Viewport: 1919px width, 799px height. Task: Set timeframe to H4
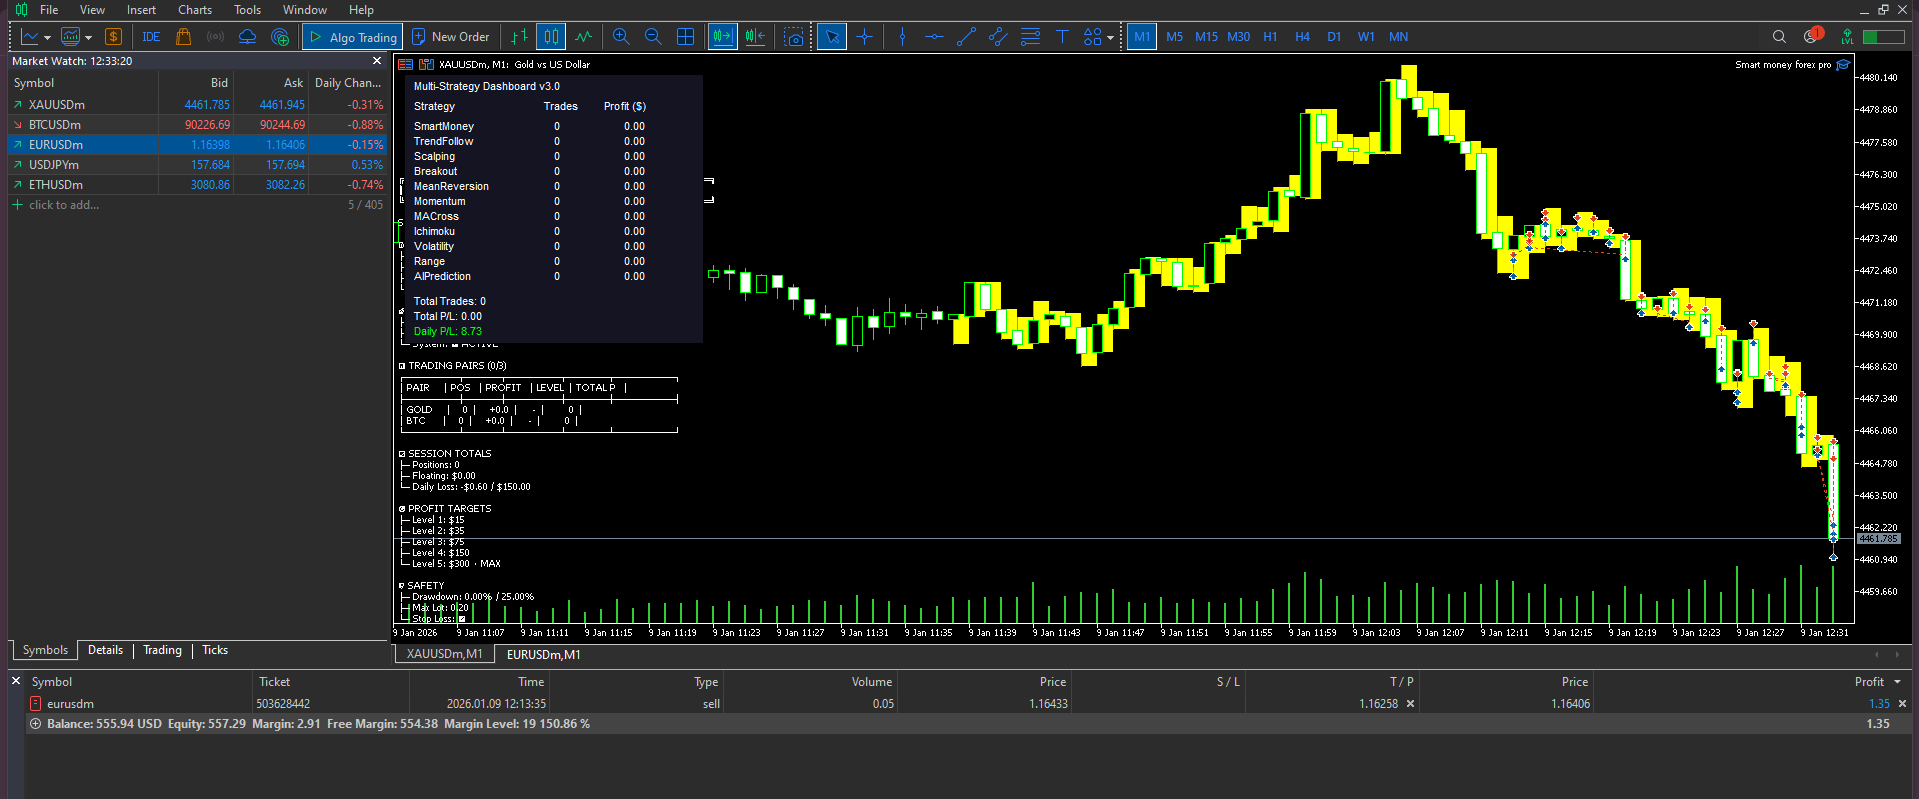click(x=1302, y=37)
